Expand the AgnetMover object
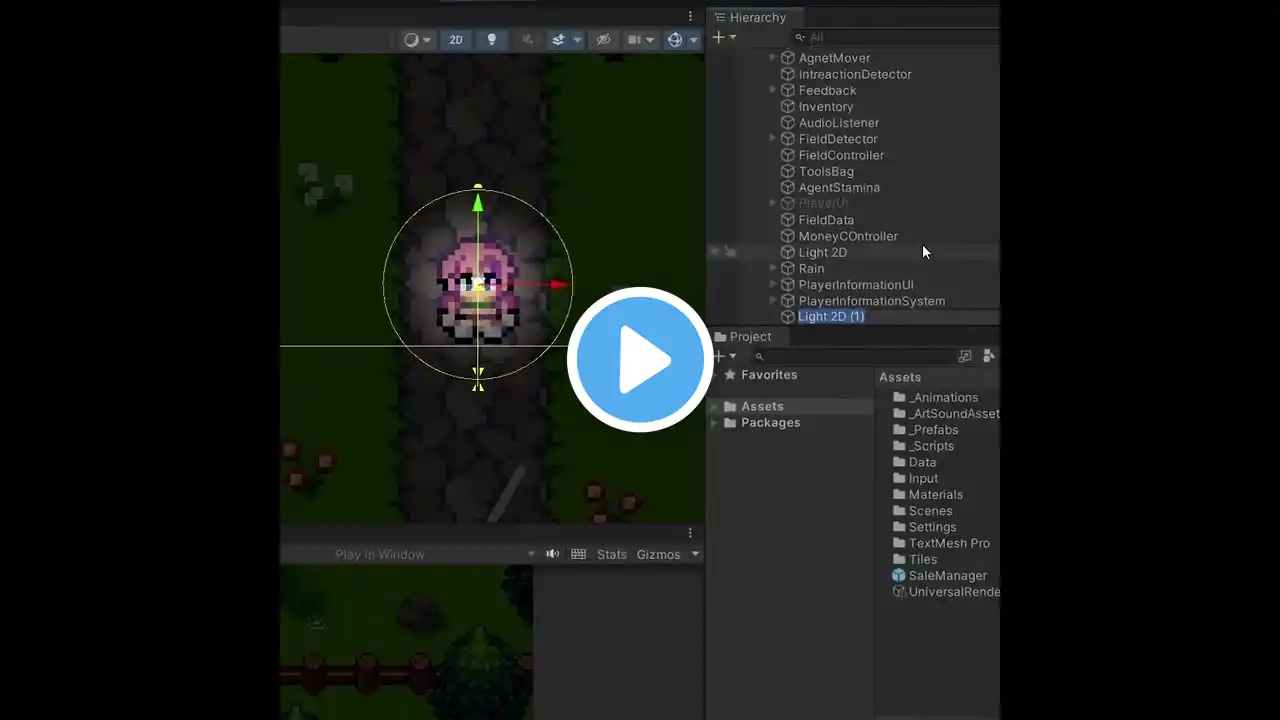 click(773, 58)
